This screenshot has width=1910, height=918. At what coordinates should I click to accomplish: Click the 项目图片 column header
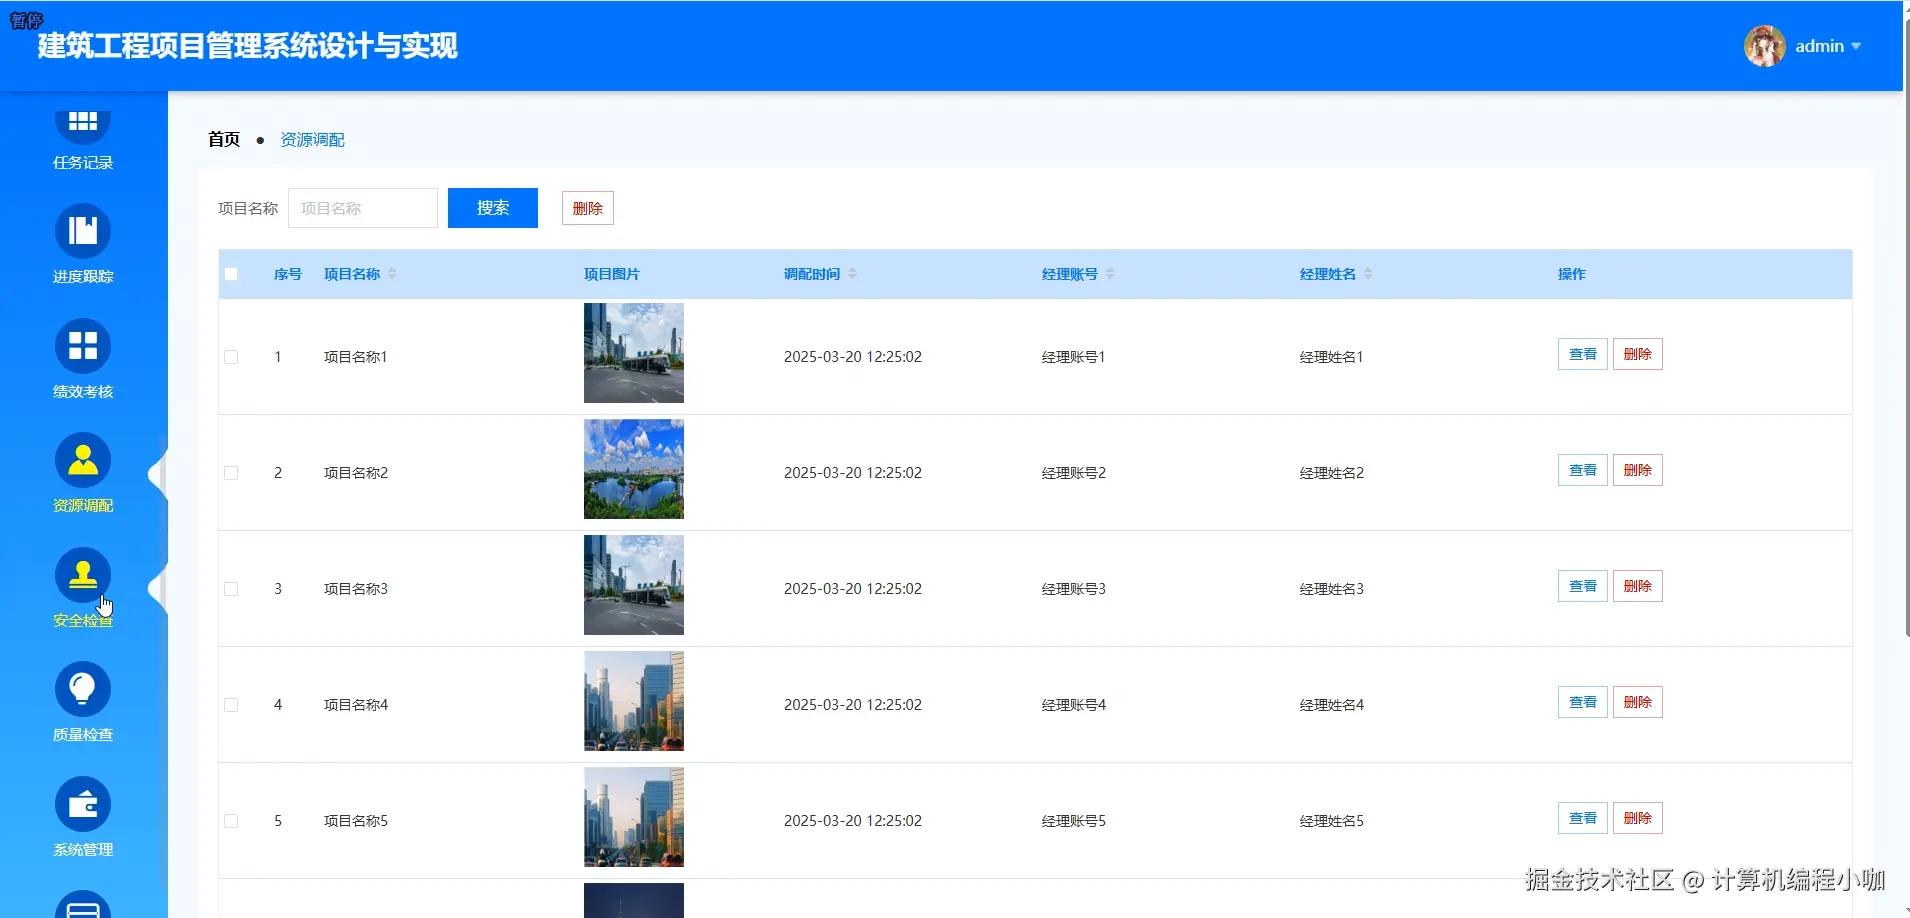pos(612,274)
